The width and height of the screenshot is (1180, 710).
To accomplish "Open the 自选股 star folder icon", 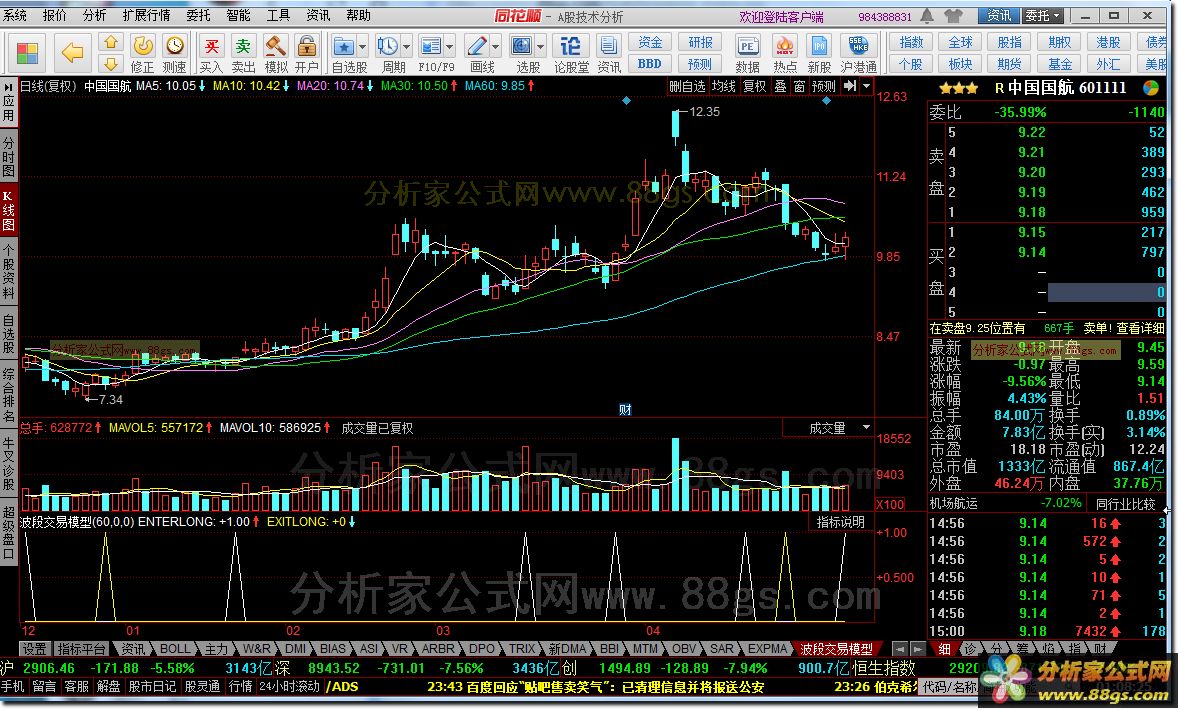I will [344, 47].
